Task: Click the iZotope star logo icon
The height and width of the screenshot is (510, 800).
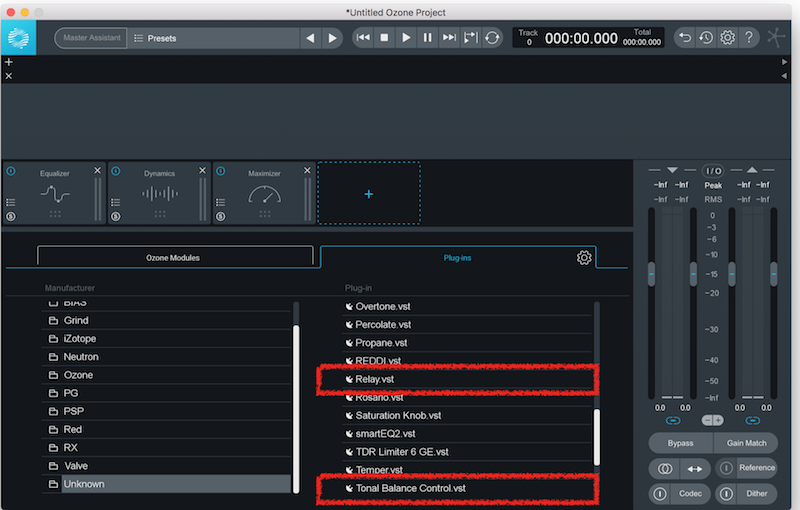Action: pos(776,38)
